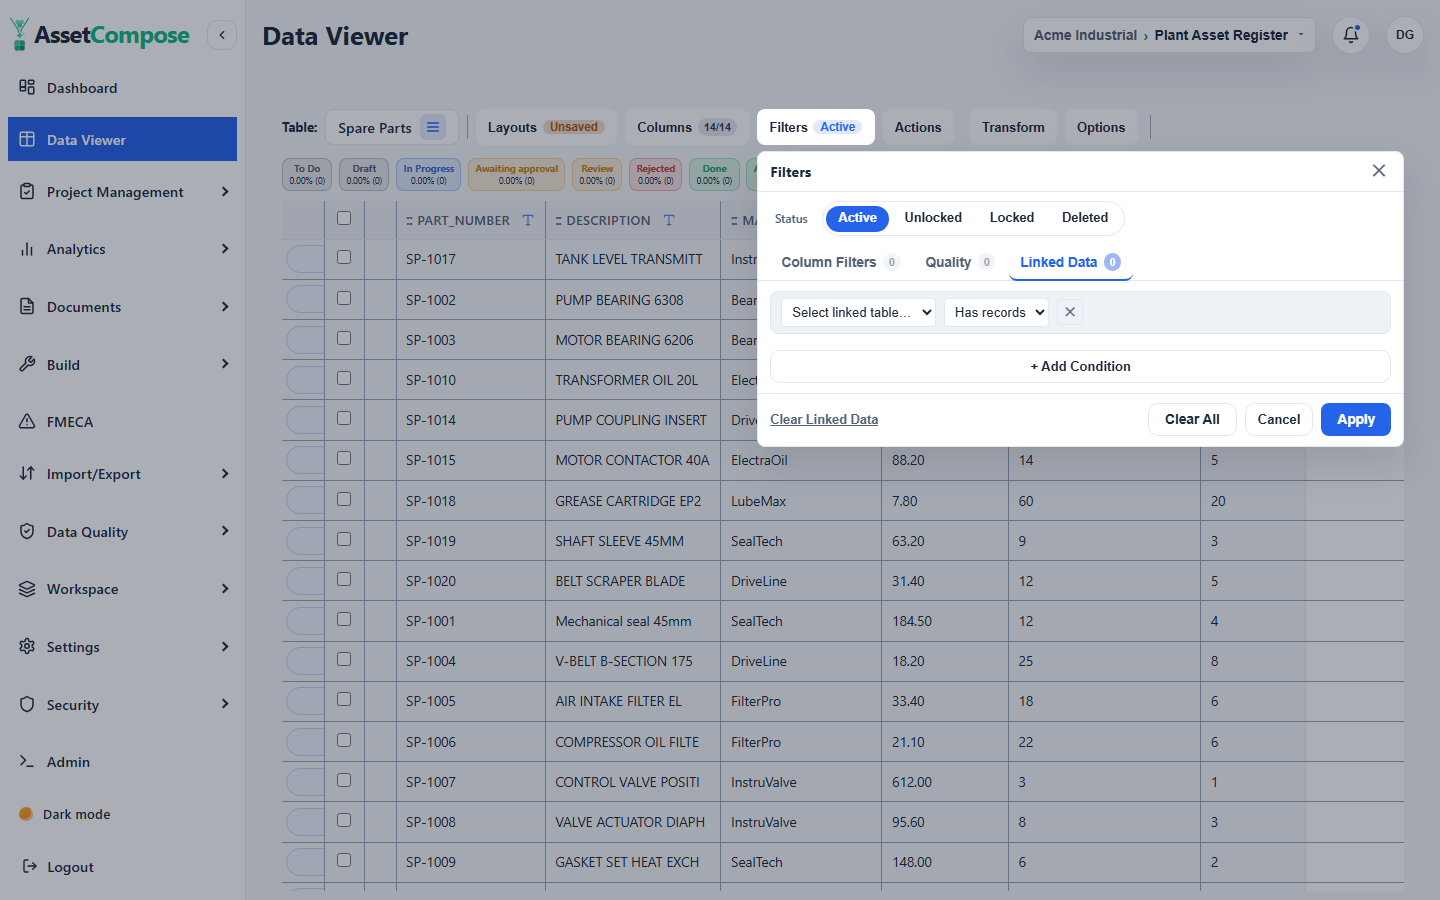Open the Transform tab
The width and height of the screenshot is (1440, 900).
1013,127
